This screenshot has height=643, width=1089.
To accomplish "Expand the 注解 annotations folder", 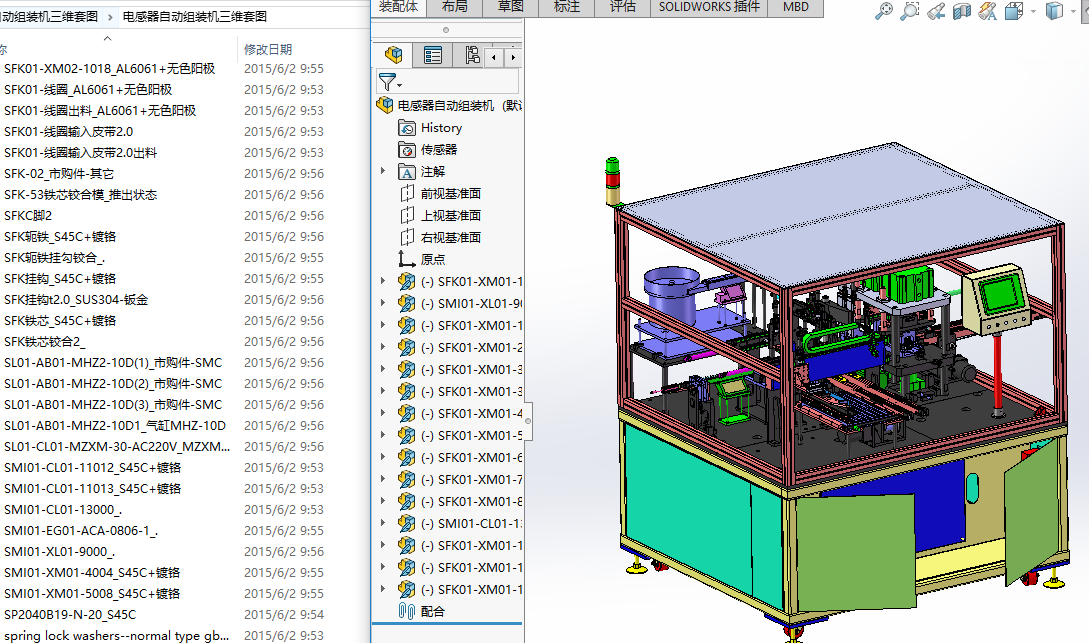I will point(383,172).
